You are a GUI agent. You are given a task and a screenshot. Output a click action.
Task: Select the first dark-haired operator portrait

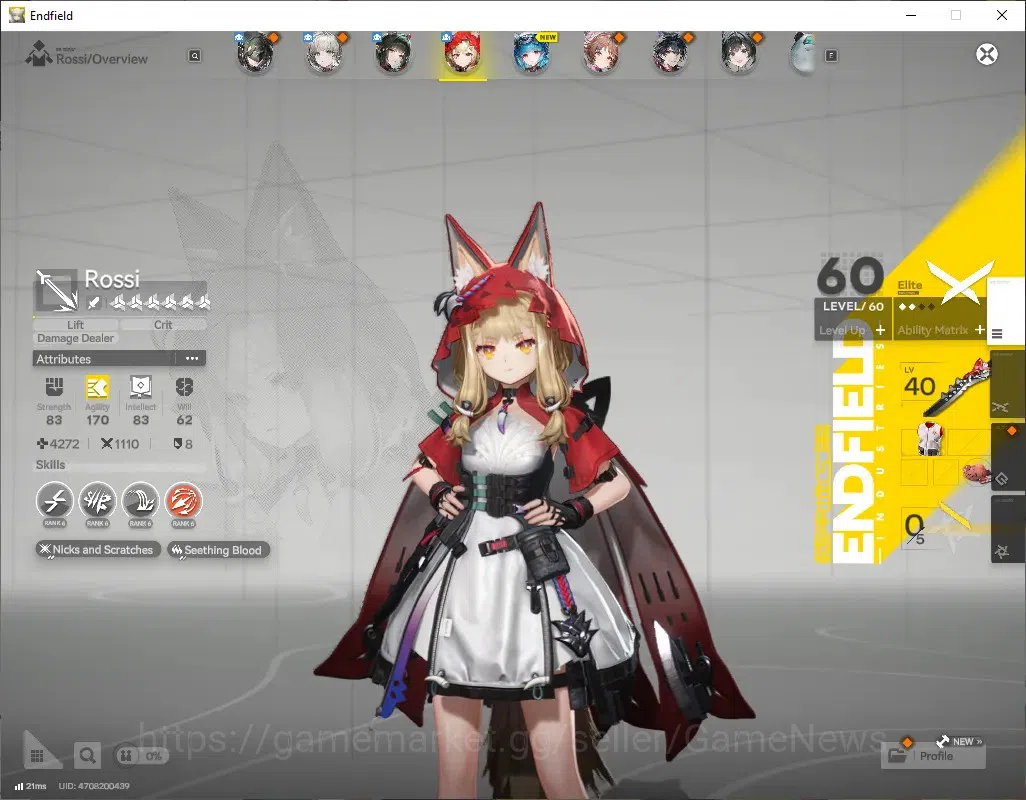256,53
